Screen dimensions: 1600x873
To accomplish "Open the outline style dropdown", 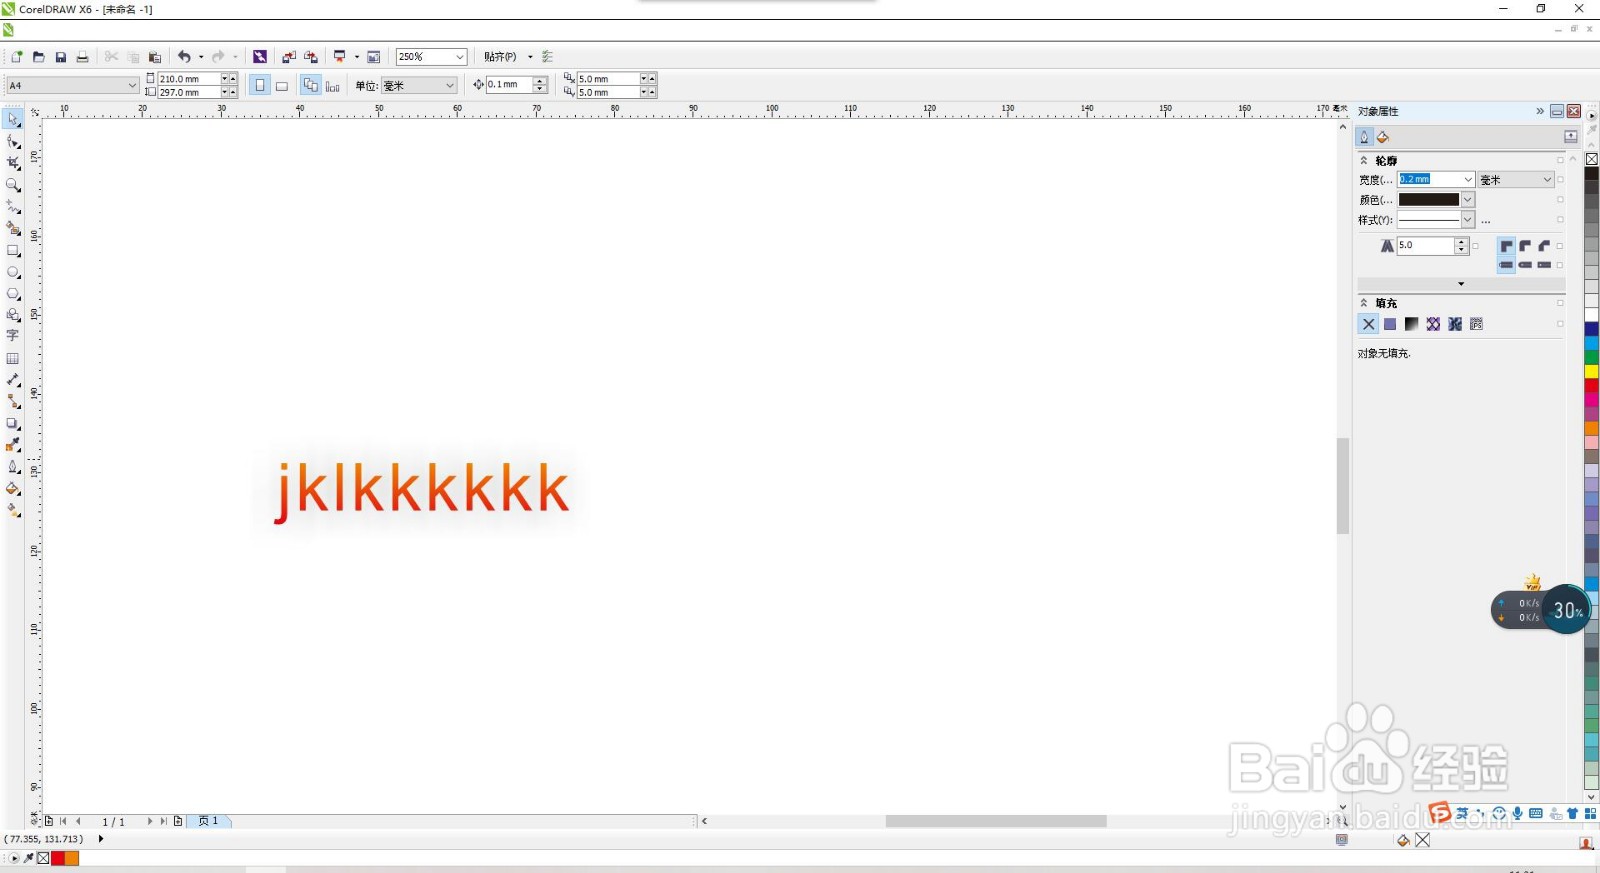I will click(x=1468, y=220).
